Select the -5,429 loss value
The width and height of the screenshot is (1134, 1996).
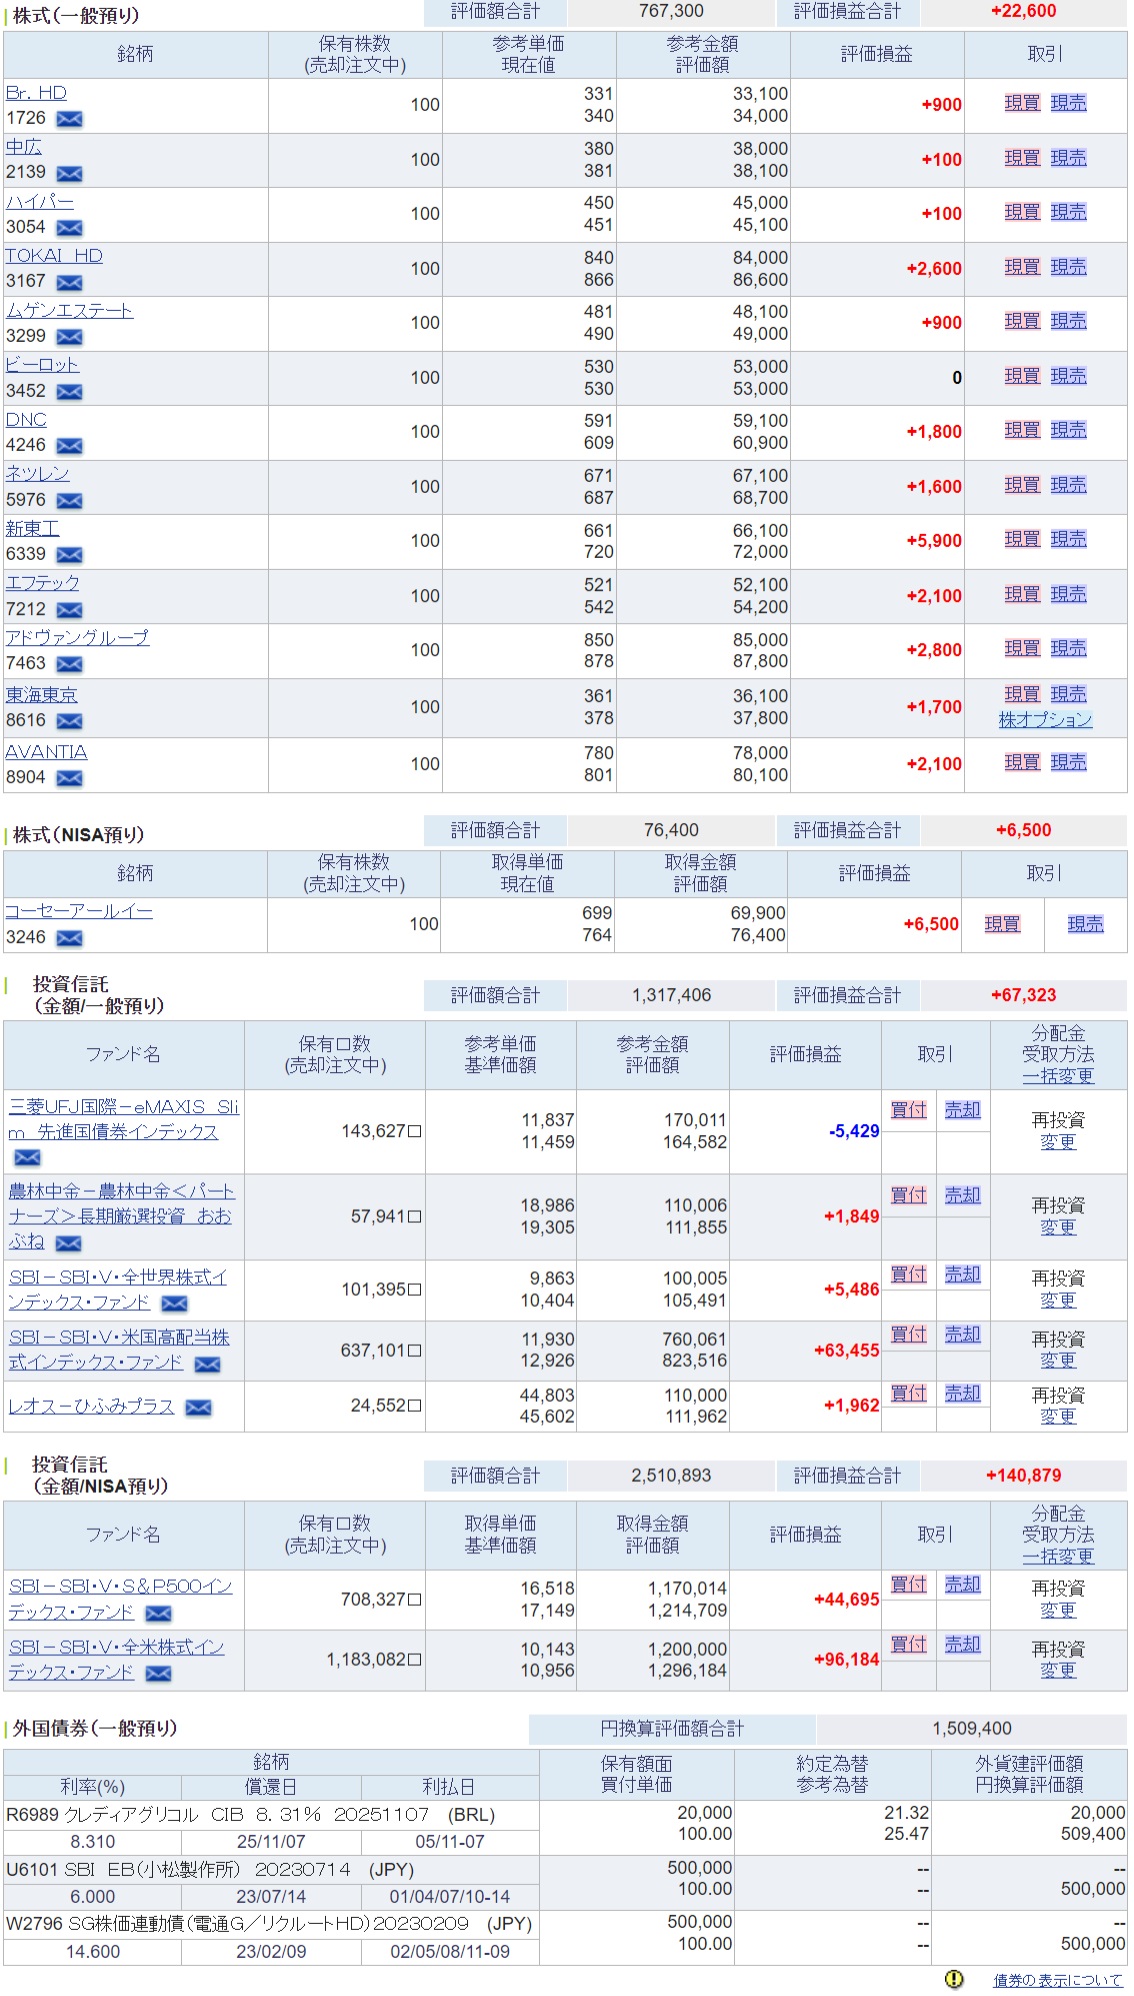[854, 1131]
